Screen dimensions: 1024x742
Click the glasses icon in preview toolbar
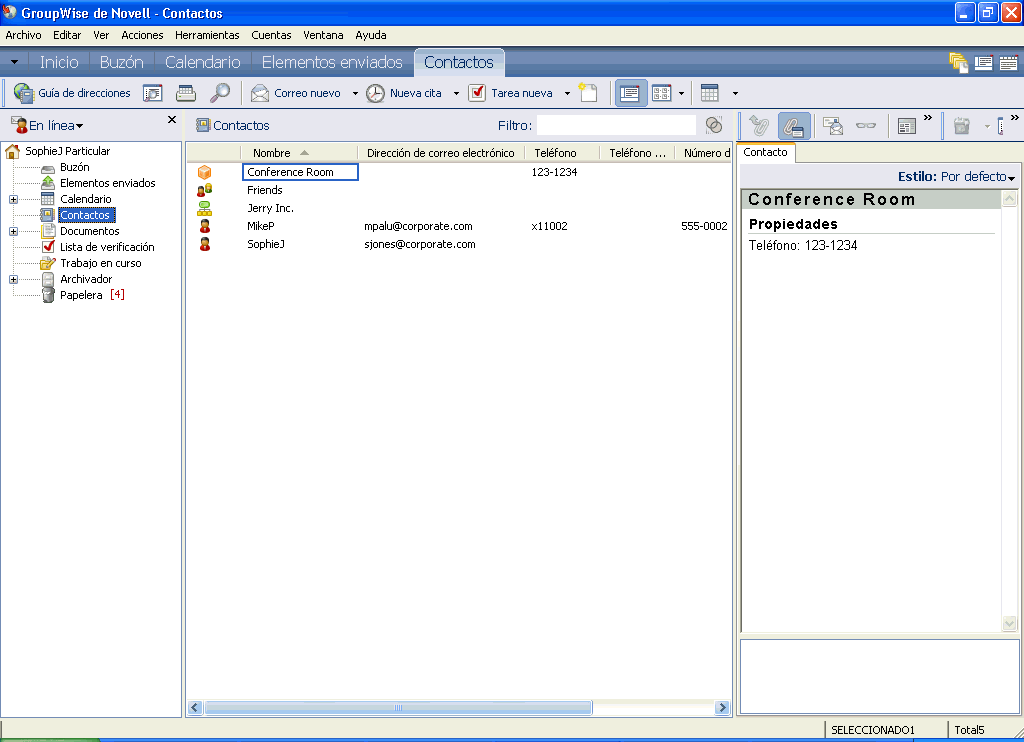pos(866,125)
